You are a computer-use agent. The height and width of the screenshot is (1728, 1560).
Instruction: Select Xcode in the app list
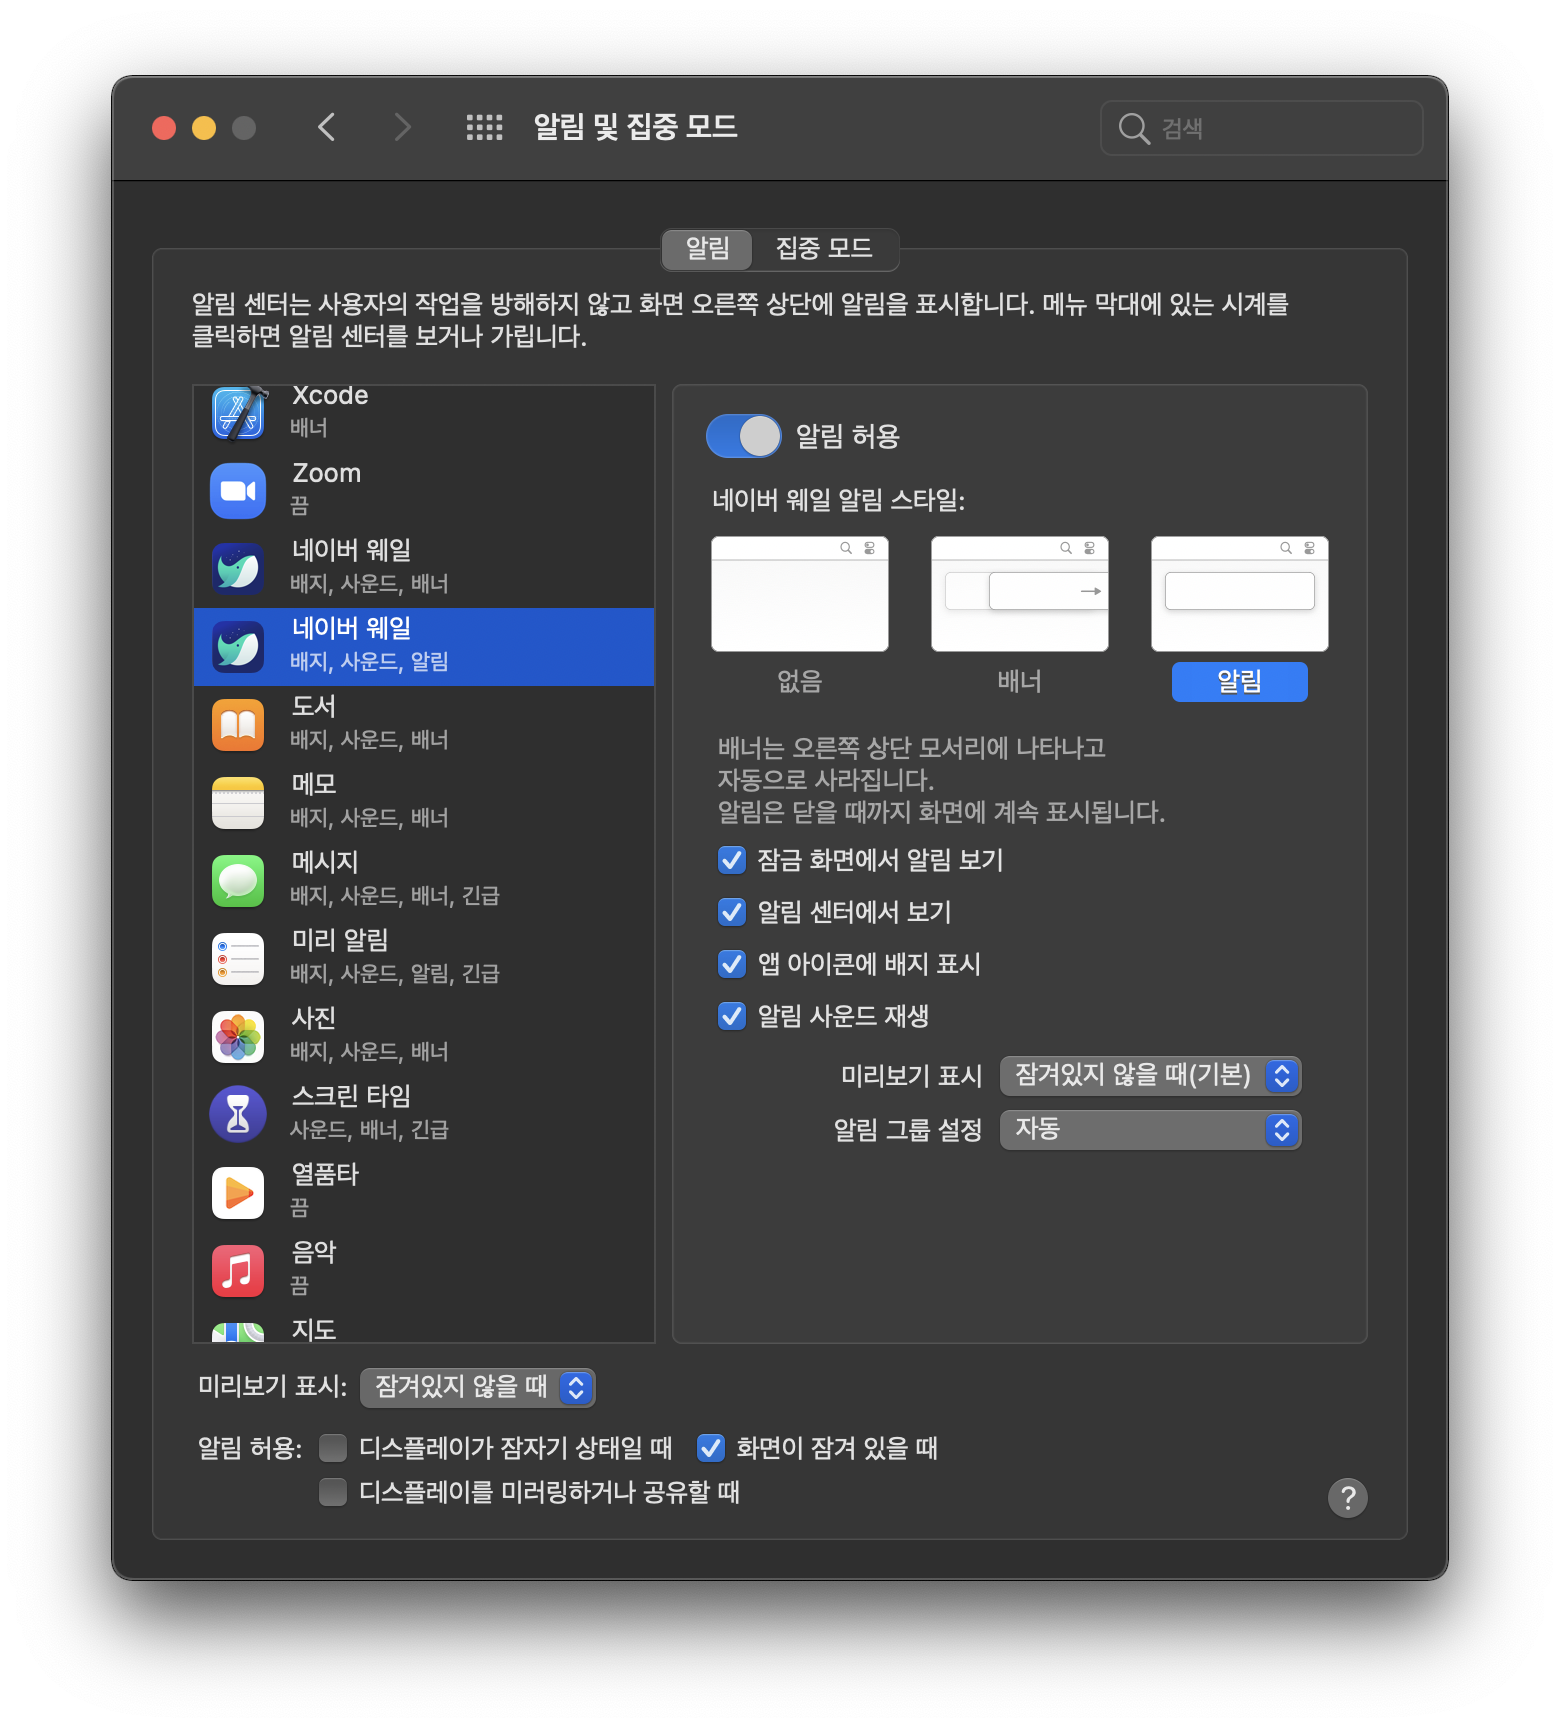[x=424, y=413]
